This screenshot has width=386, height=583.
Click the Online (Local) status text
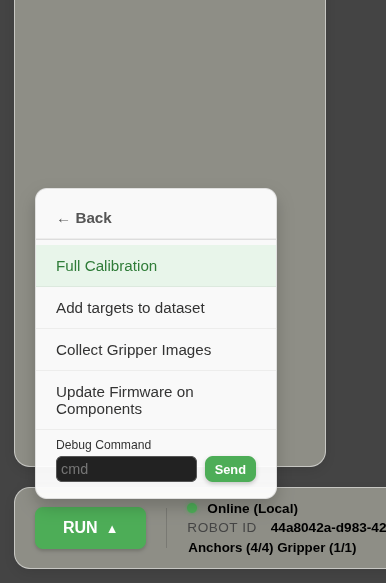pos(252,509)
